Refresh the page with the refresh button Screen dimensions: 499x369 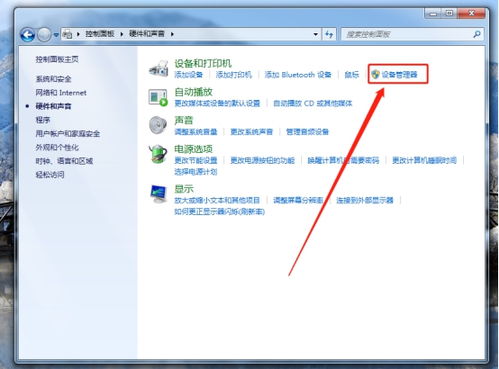[x=329, y=34]
